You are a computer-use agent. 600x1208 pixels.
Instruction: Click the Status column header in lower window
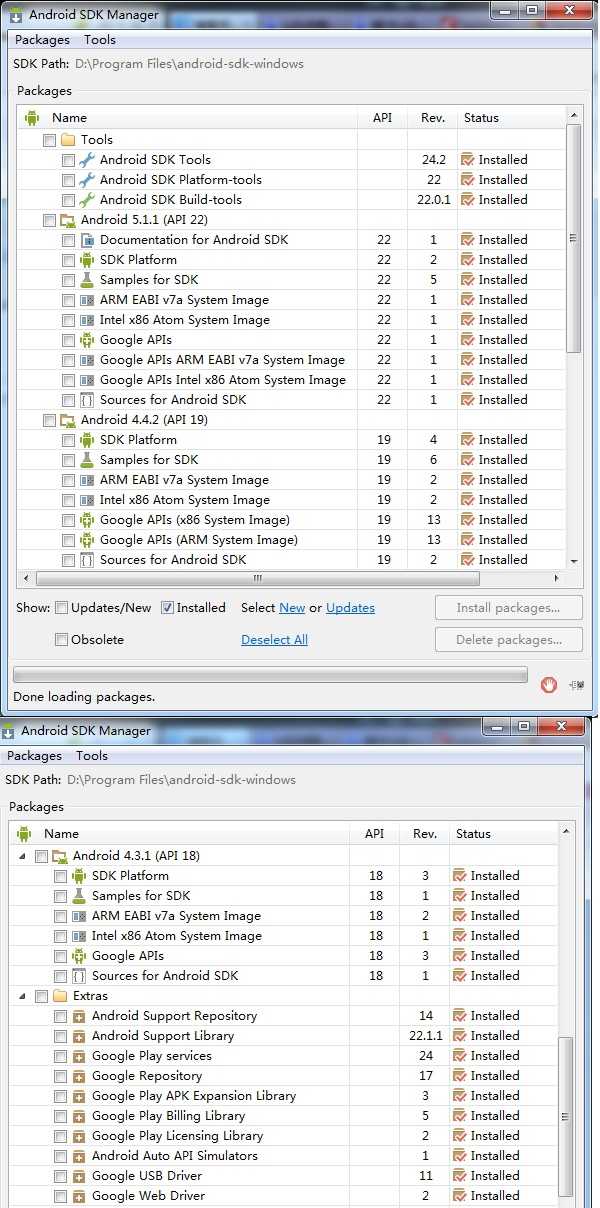coord(504,834)
